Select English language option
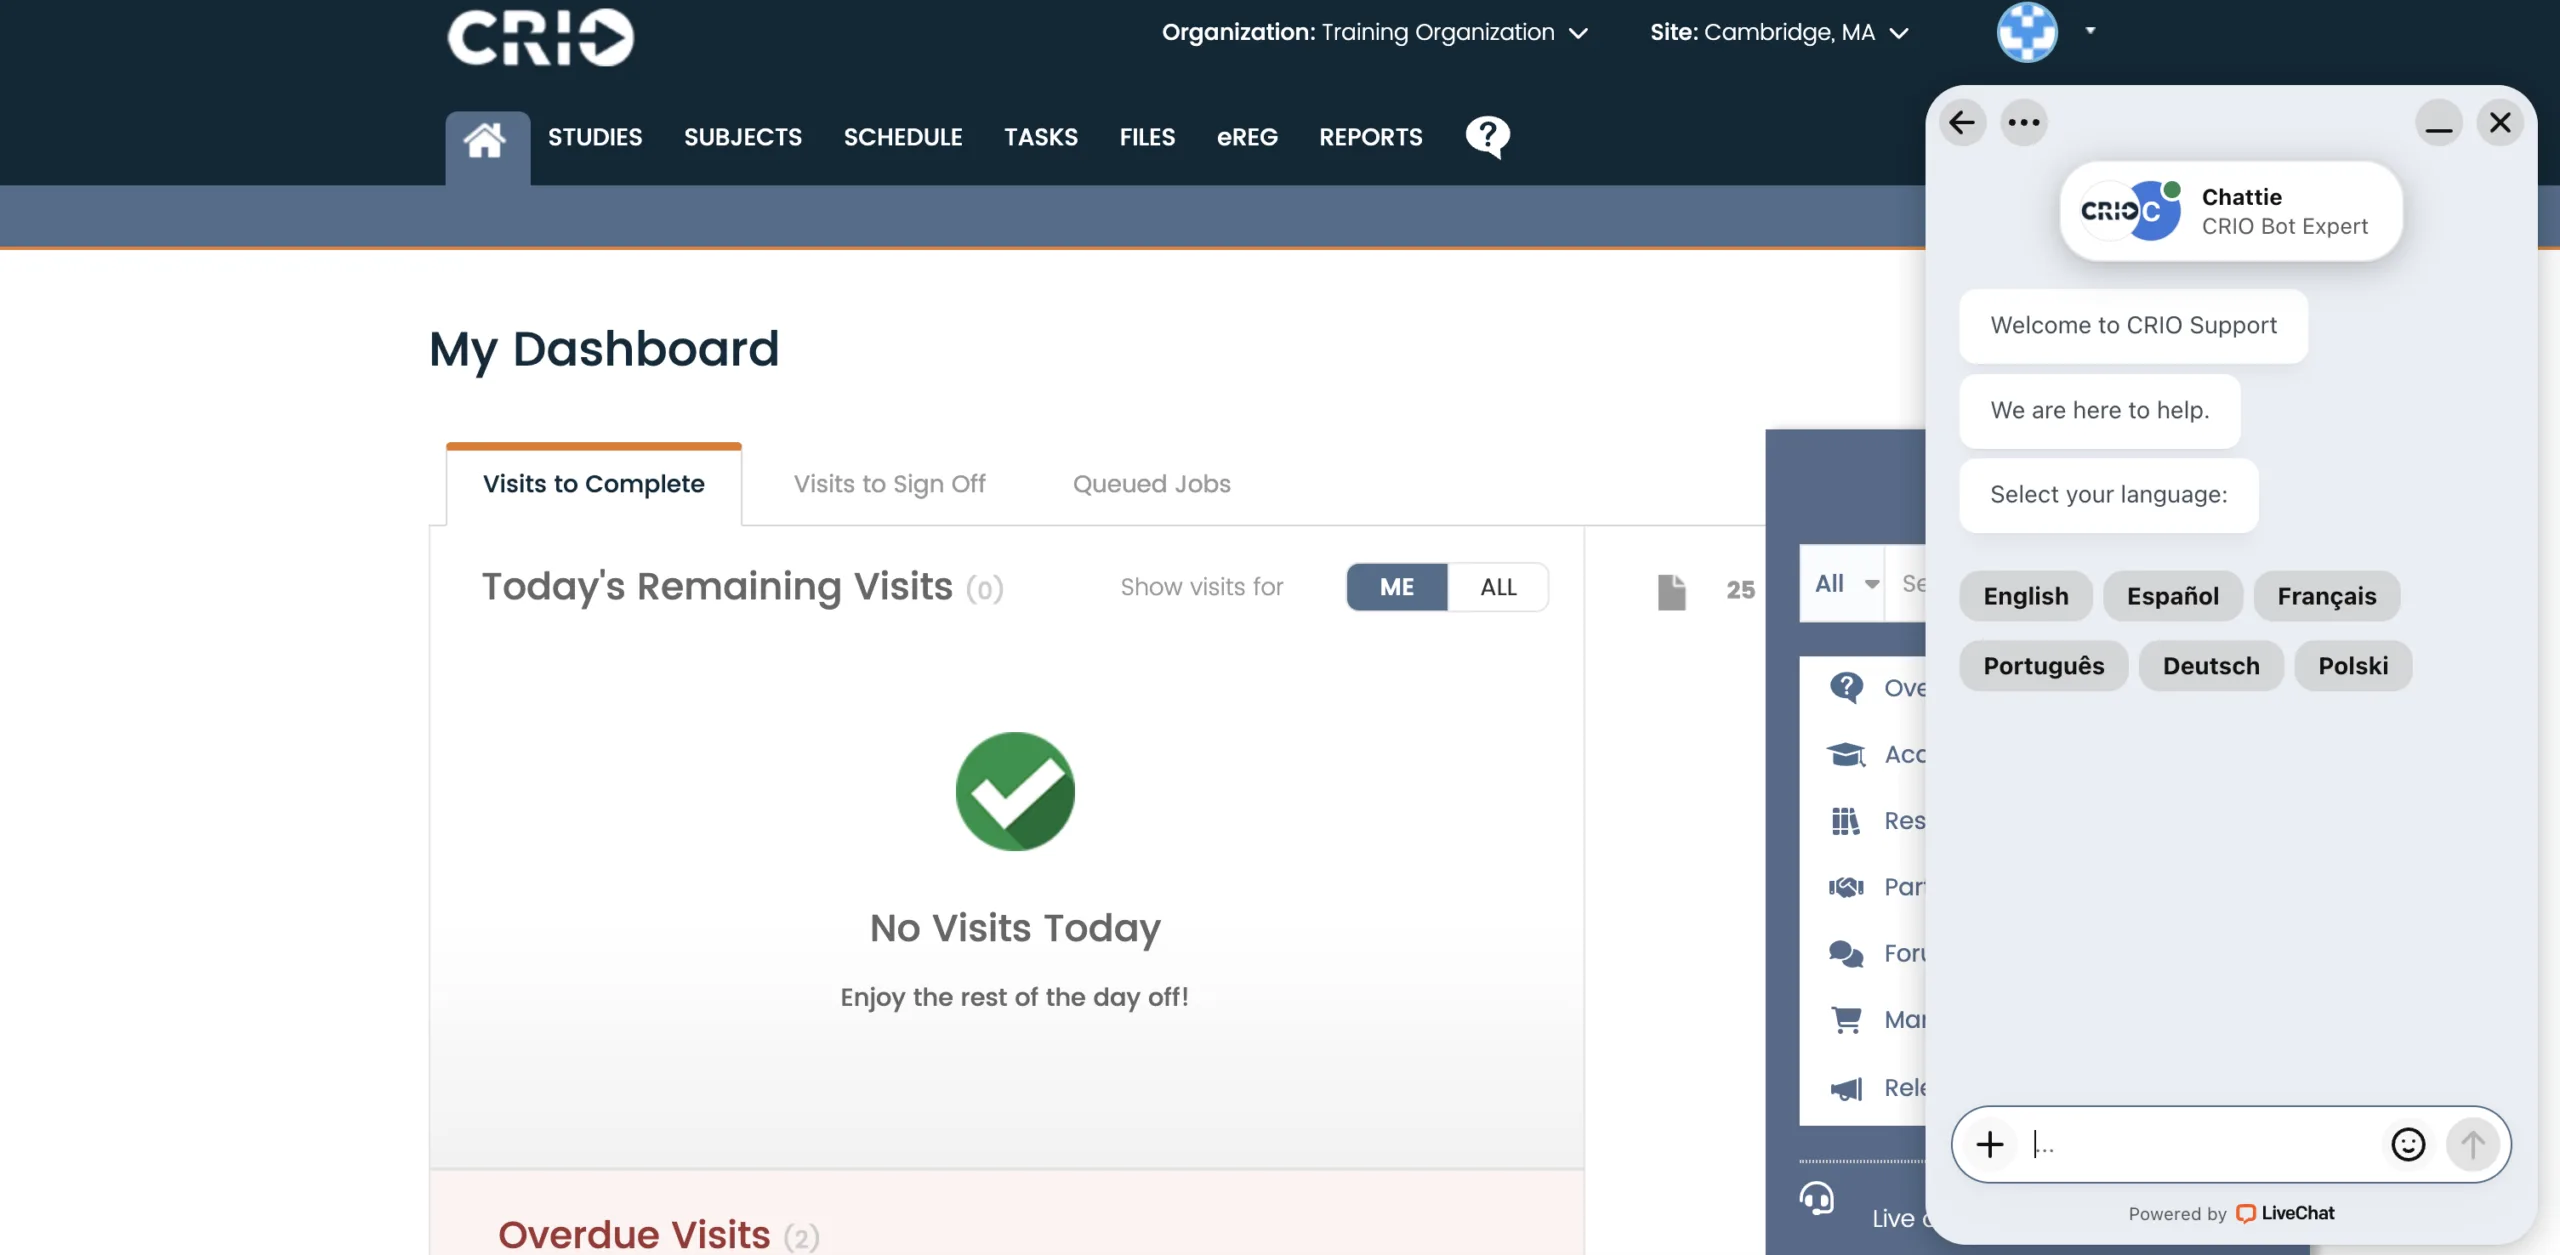 tap(2025, 596)
